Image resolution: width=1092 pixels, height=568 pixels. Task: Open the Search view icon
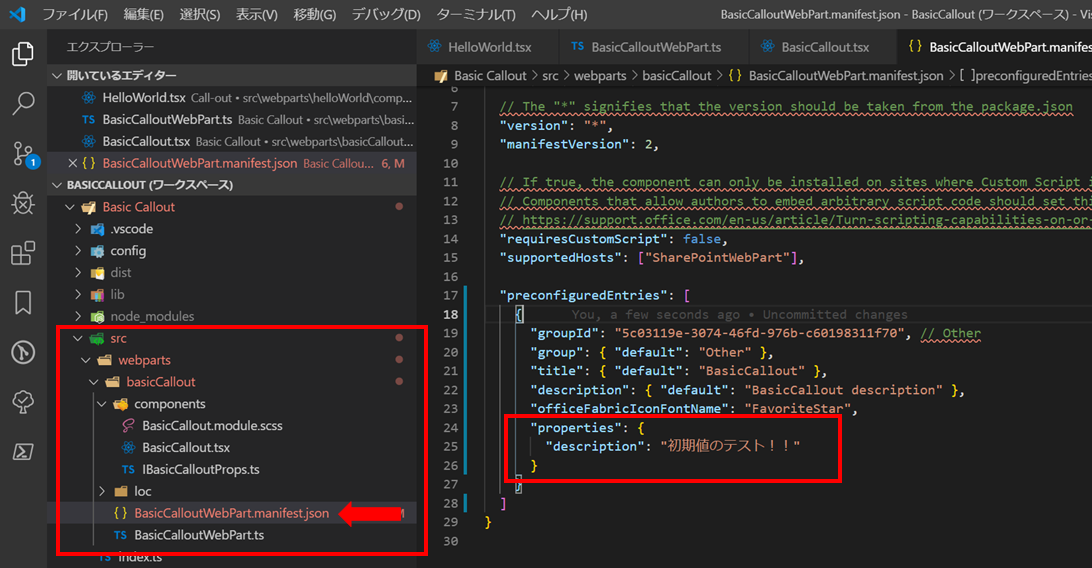(22, 104)
